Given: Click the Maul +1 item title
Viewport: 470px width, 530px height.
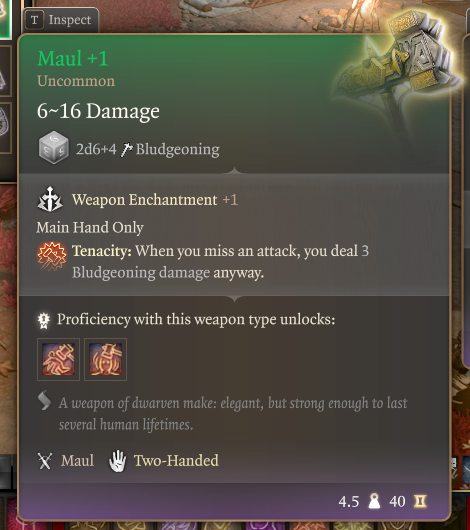Looking at the screenshot, I should (73, 58).
